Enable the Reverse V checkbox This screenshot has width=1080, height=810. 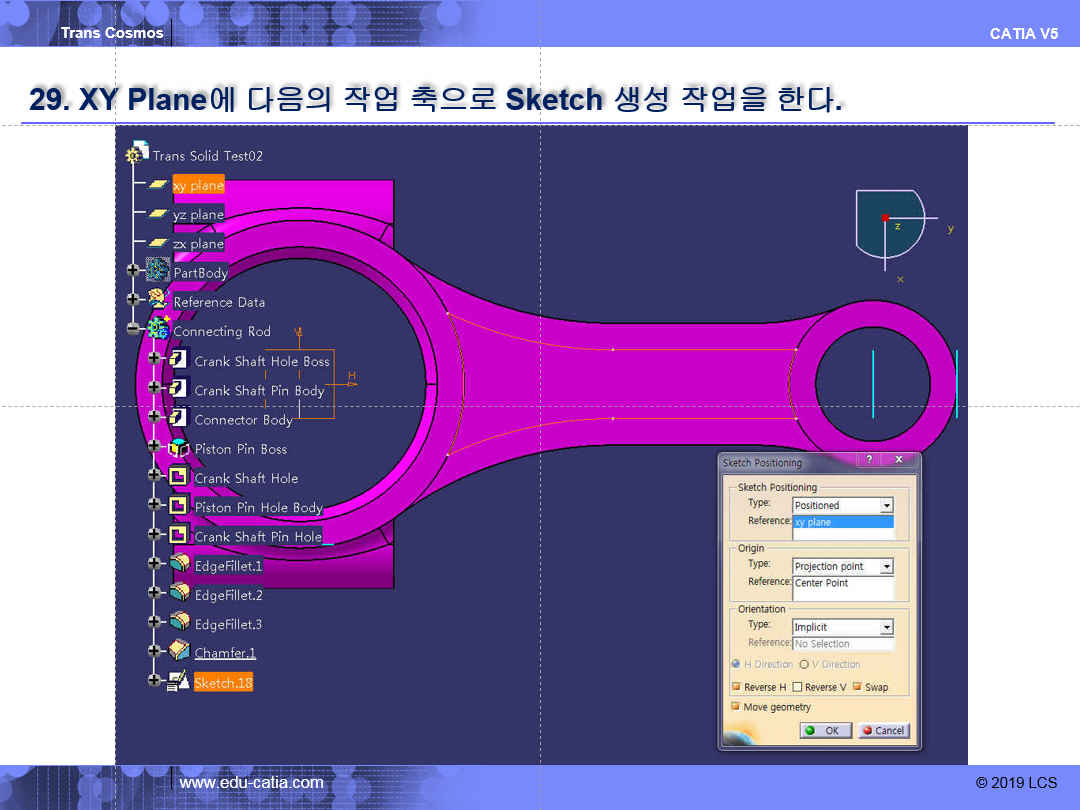(797, 687)
